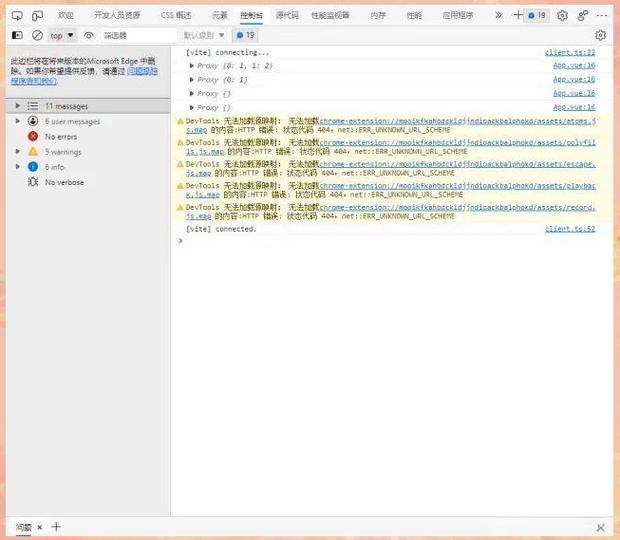Click the 19 issues counter in console toolbar
620x540 pixels.
(246, 35)
